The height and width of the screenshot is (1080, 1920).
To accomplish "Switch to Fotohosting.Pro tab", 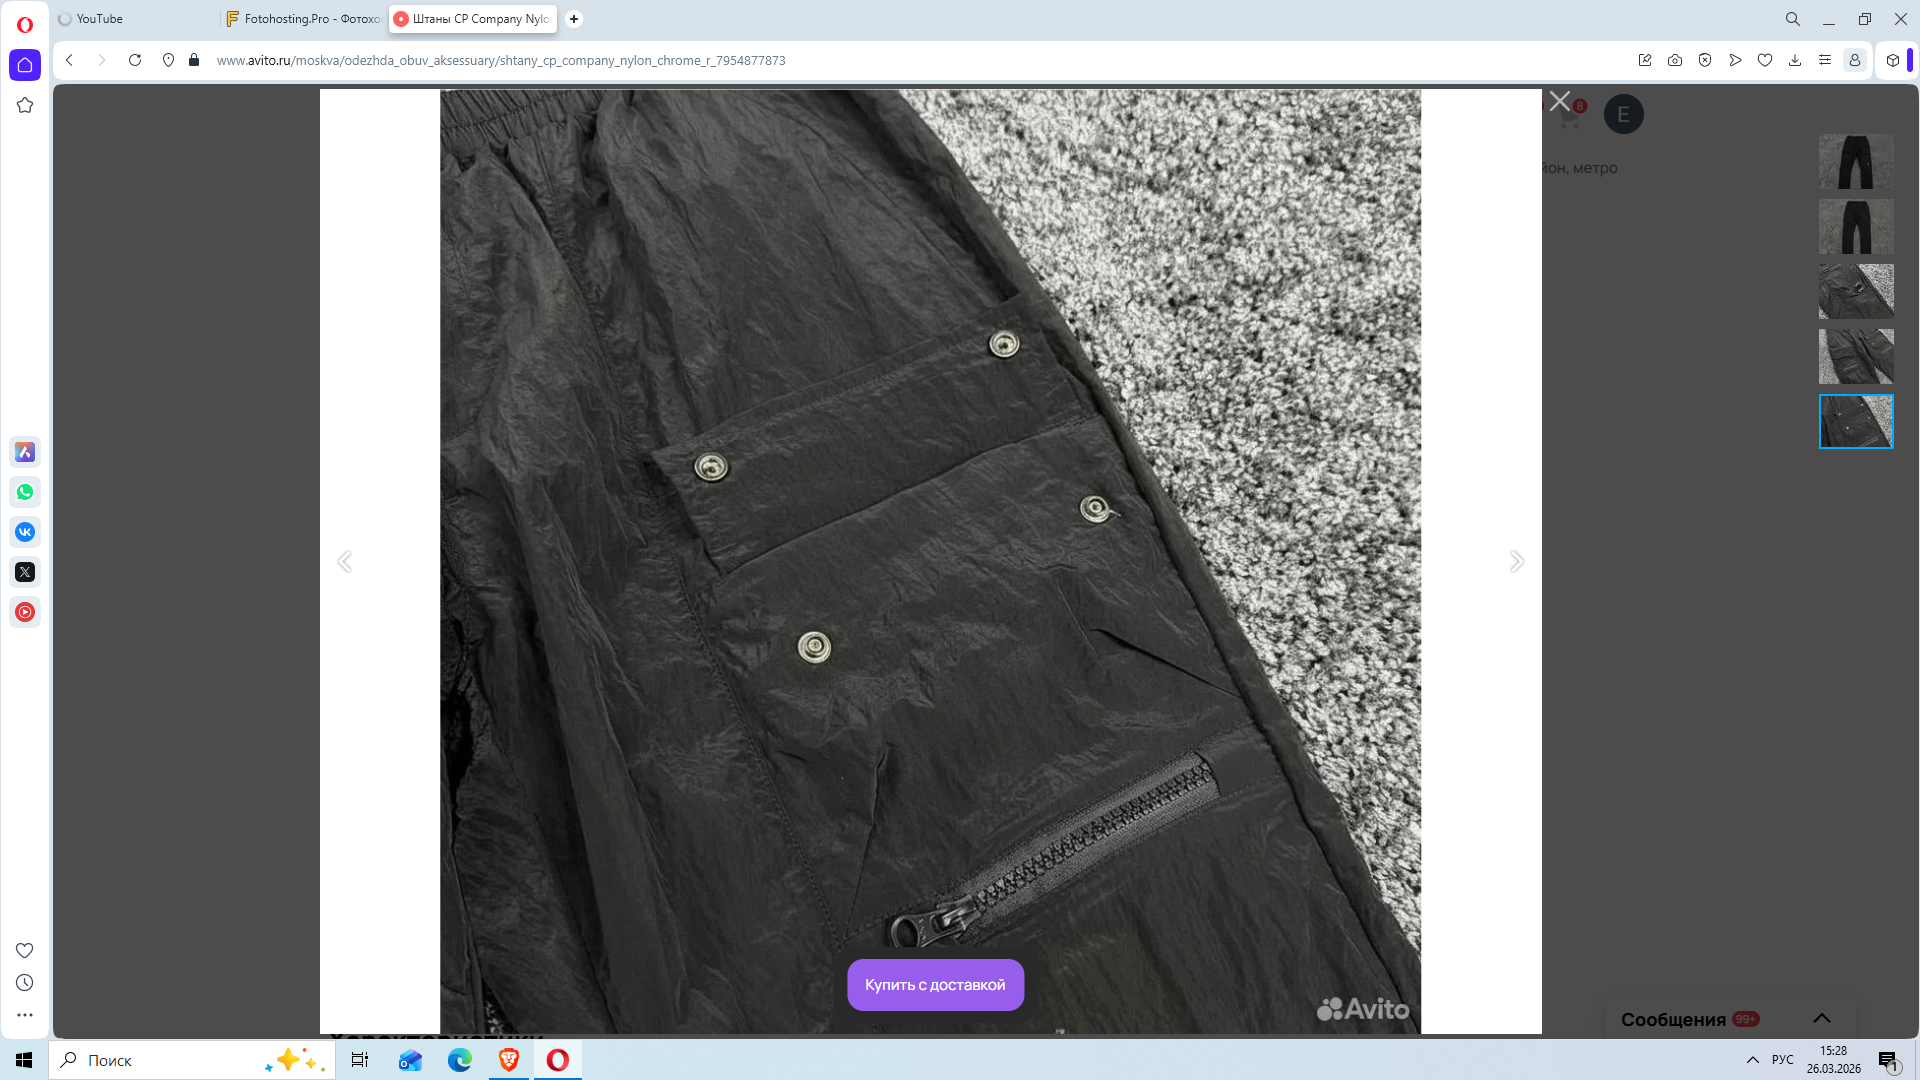I will pos(305,19).
